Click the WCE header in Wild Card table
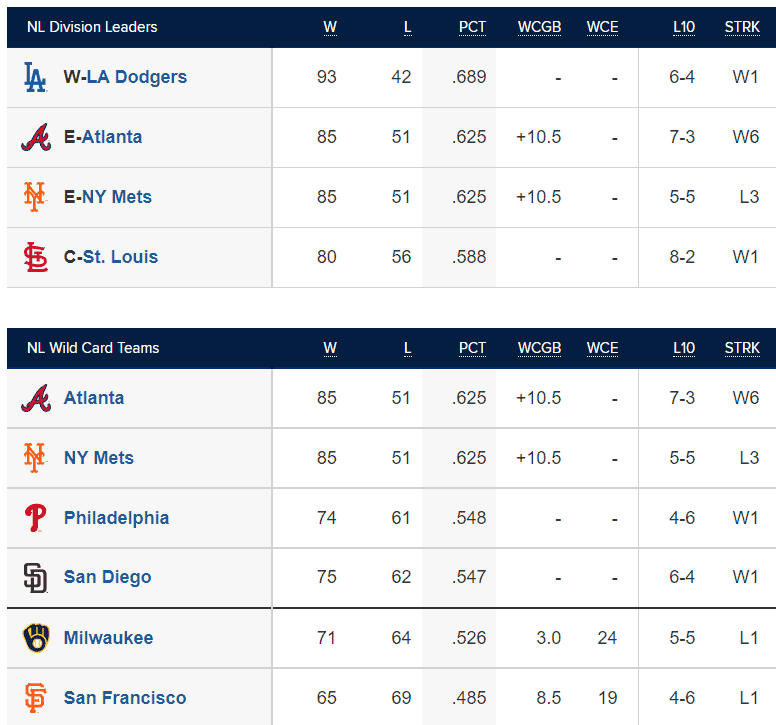 tap(602, 348)
